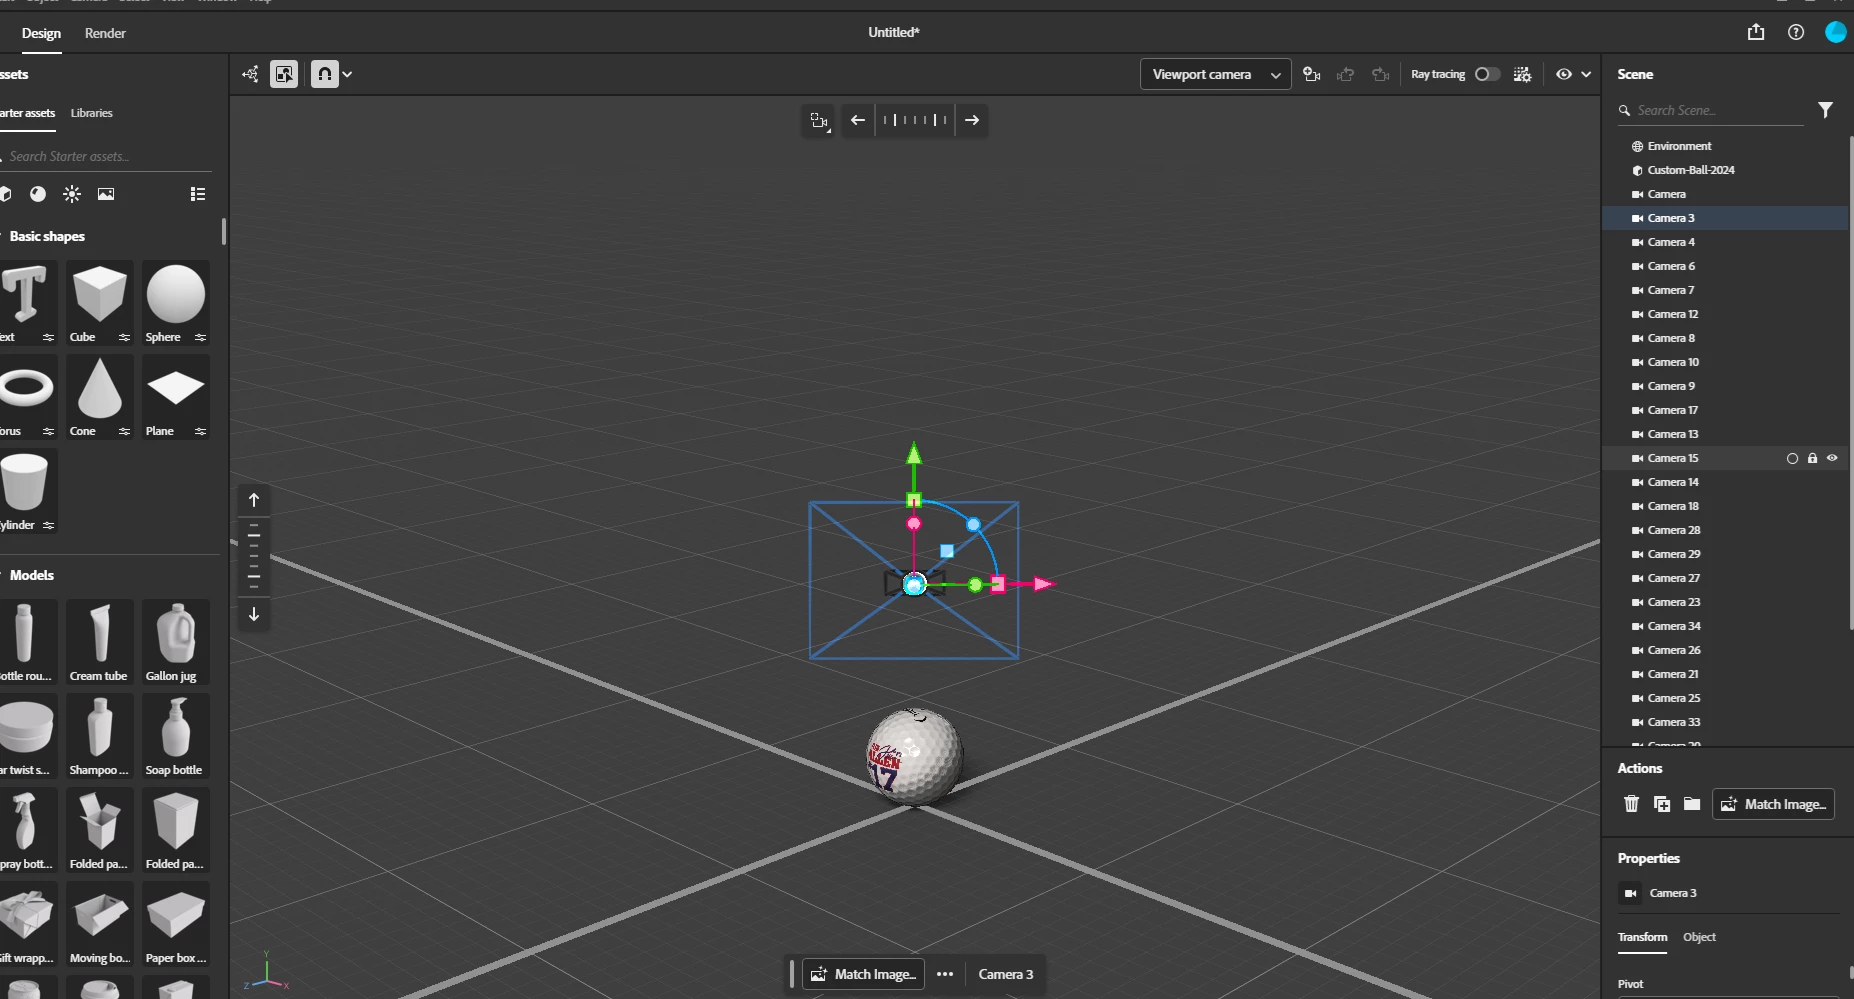Switch to the Render tab
Image resolution: width=1854 pixels, height=999 pixels.
point(105,33)
